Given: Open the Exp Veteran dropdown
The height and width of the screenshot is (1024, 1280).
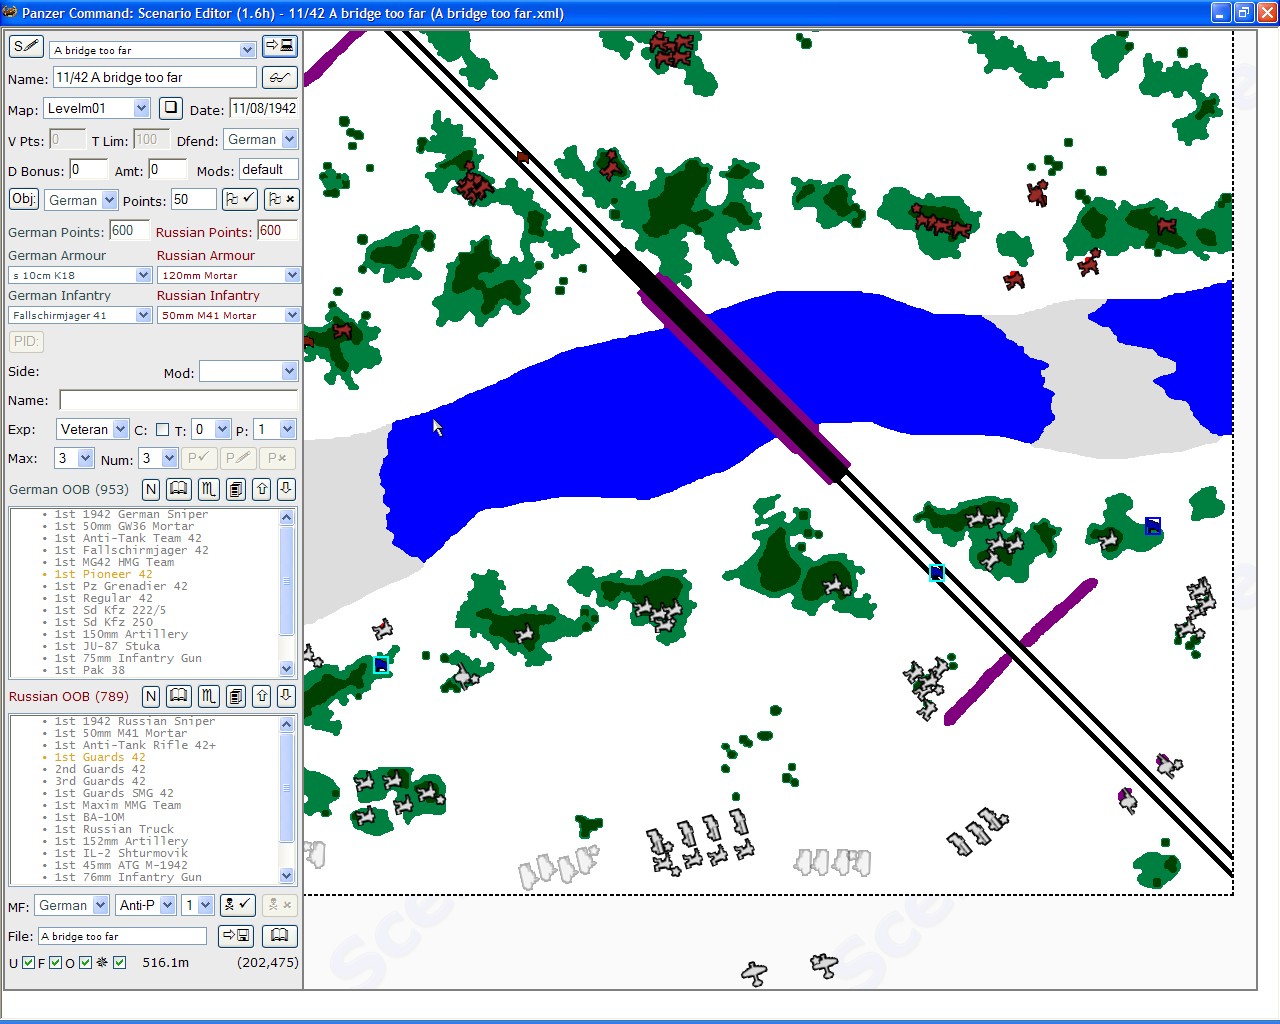Looking at the screenshot, I should pyautogui.click(x=120, y=429).
